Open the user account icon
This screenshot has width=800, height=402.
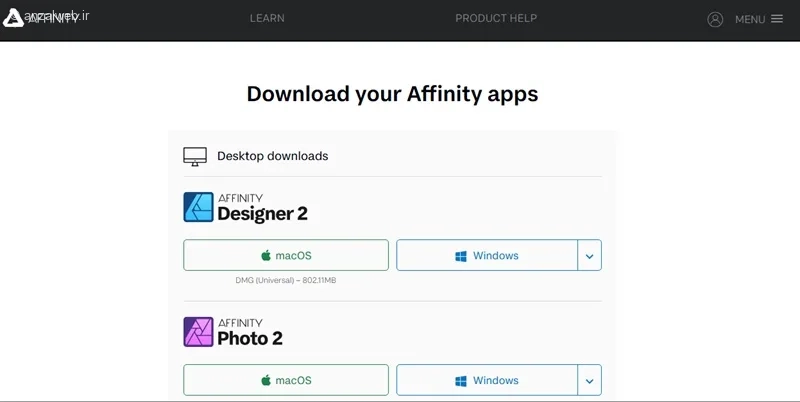pyautogui.click(x=715, y=19)
